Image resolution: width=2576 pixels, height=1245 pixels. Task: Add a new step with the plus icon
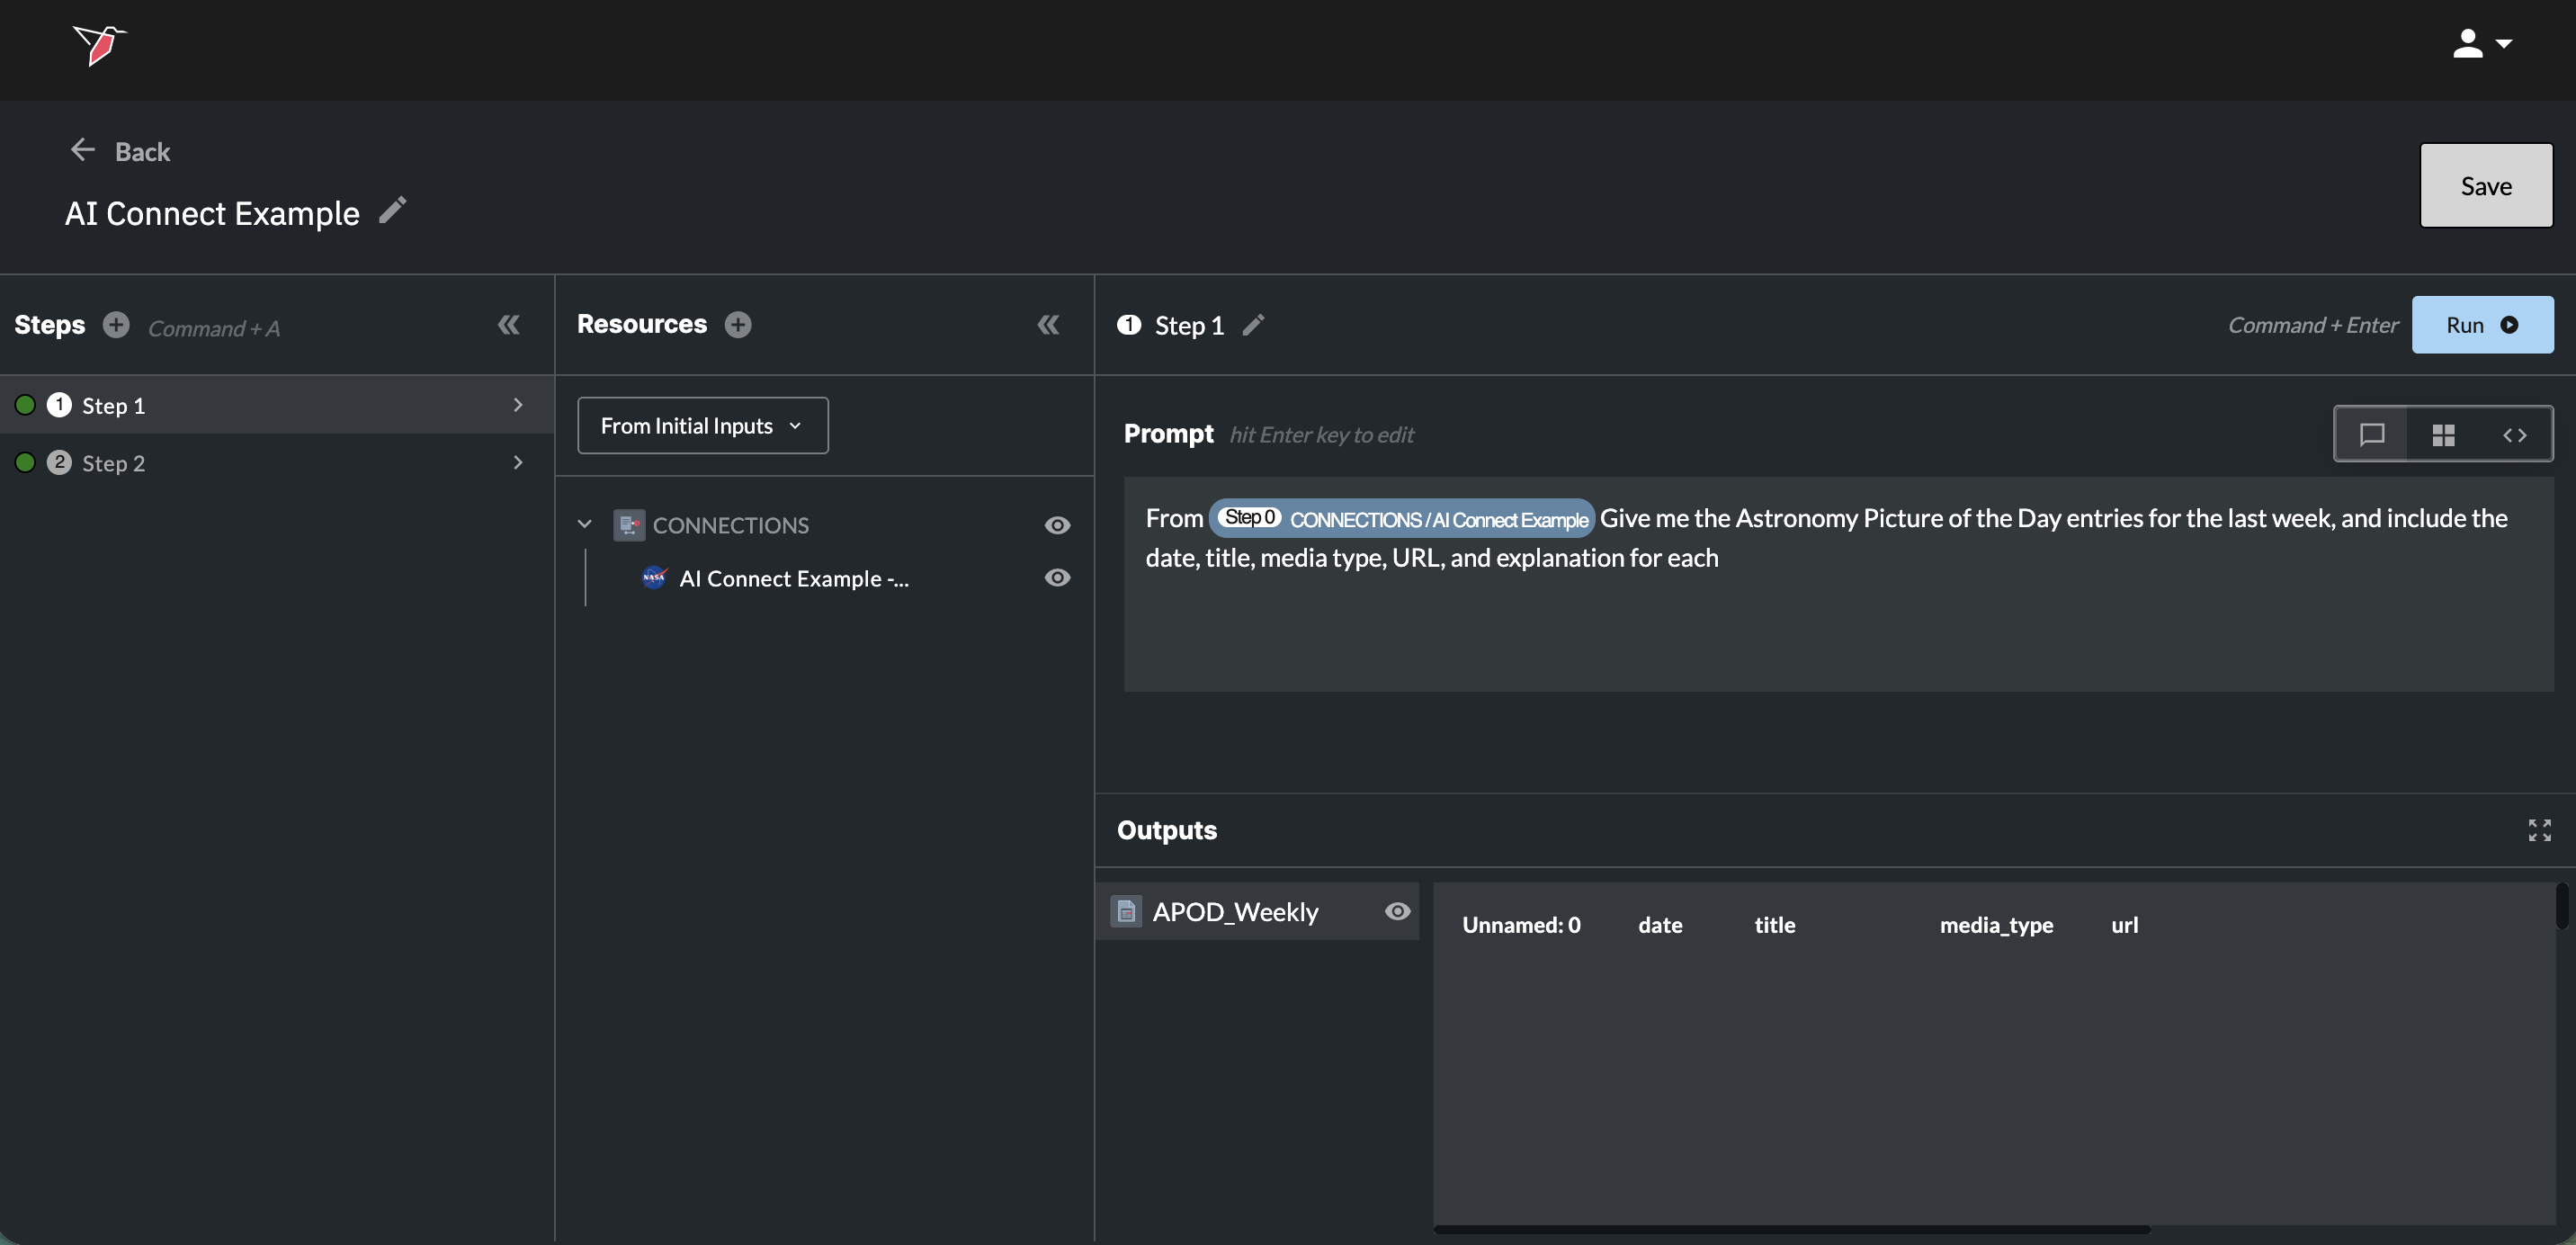[x=116, y=325]
